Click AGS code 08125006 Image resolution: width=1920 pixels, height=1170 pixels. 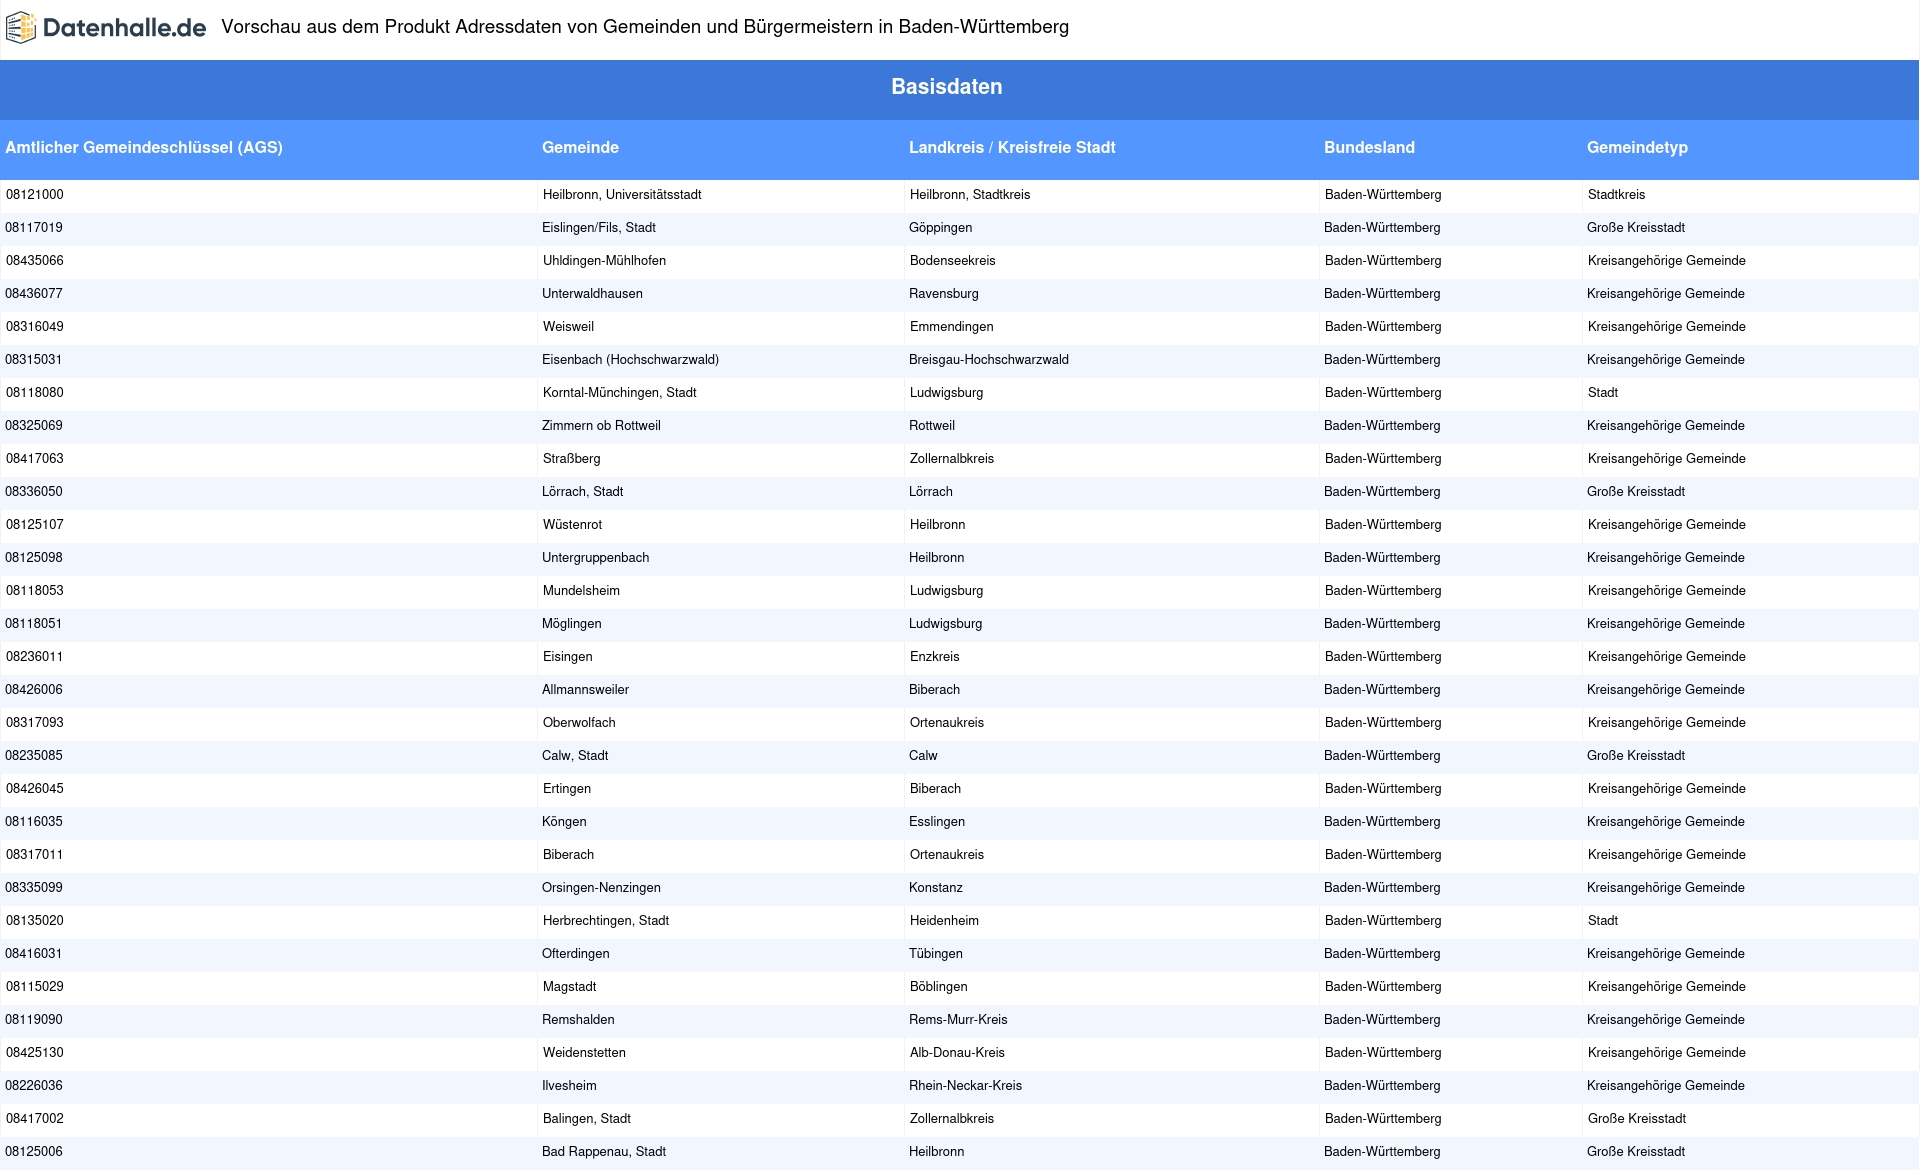[x=34, y=1152]
